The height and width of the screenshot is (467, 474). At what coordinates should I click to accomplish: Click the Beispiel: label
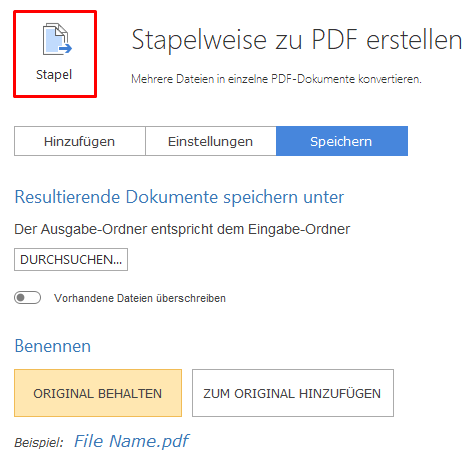point(39,443)
